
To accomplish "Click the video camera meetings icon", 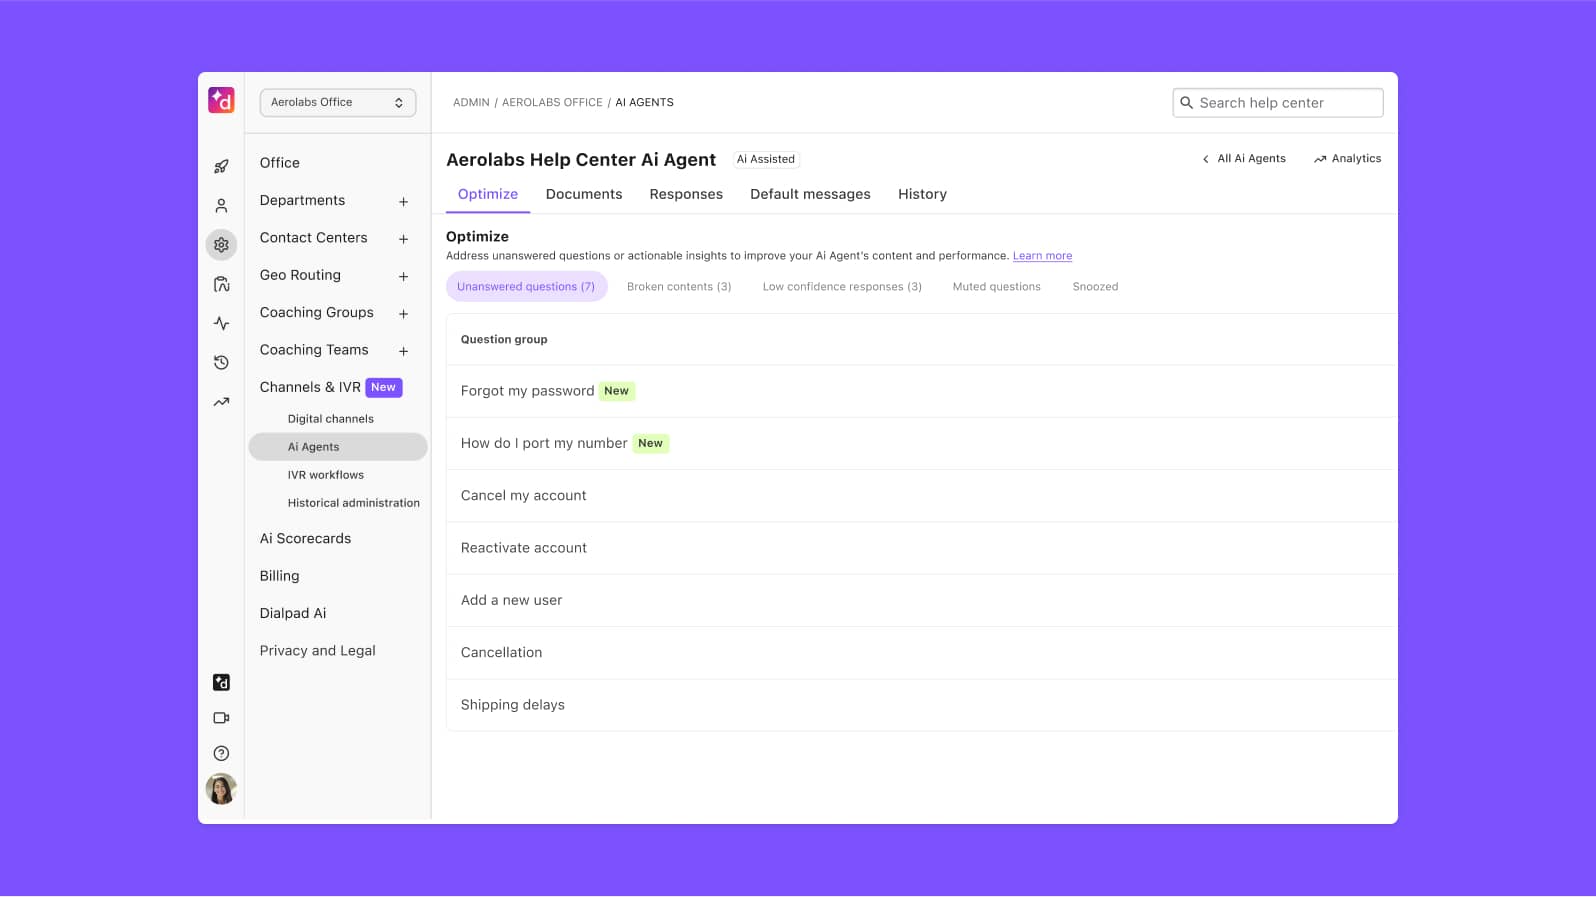I will click(x=221, y=718).
